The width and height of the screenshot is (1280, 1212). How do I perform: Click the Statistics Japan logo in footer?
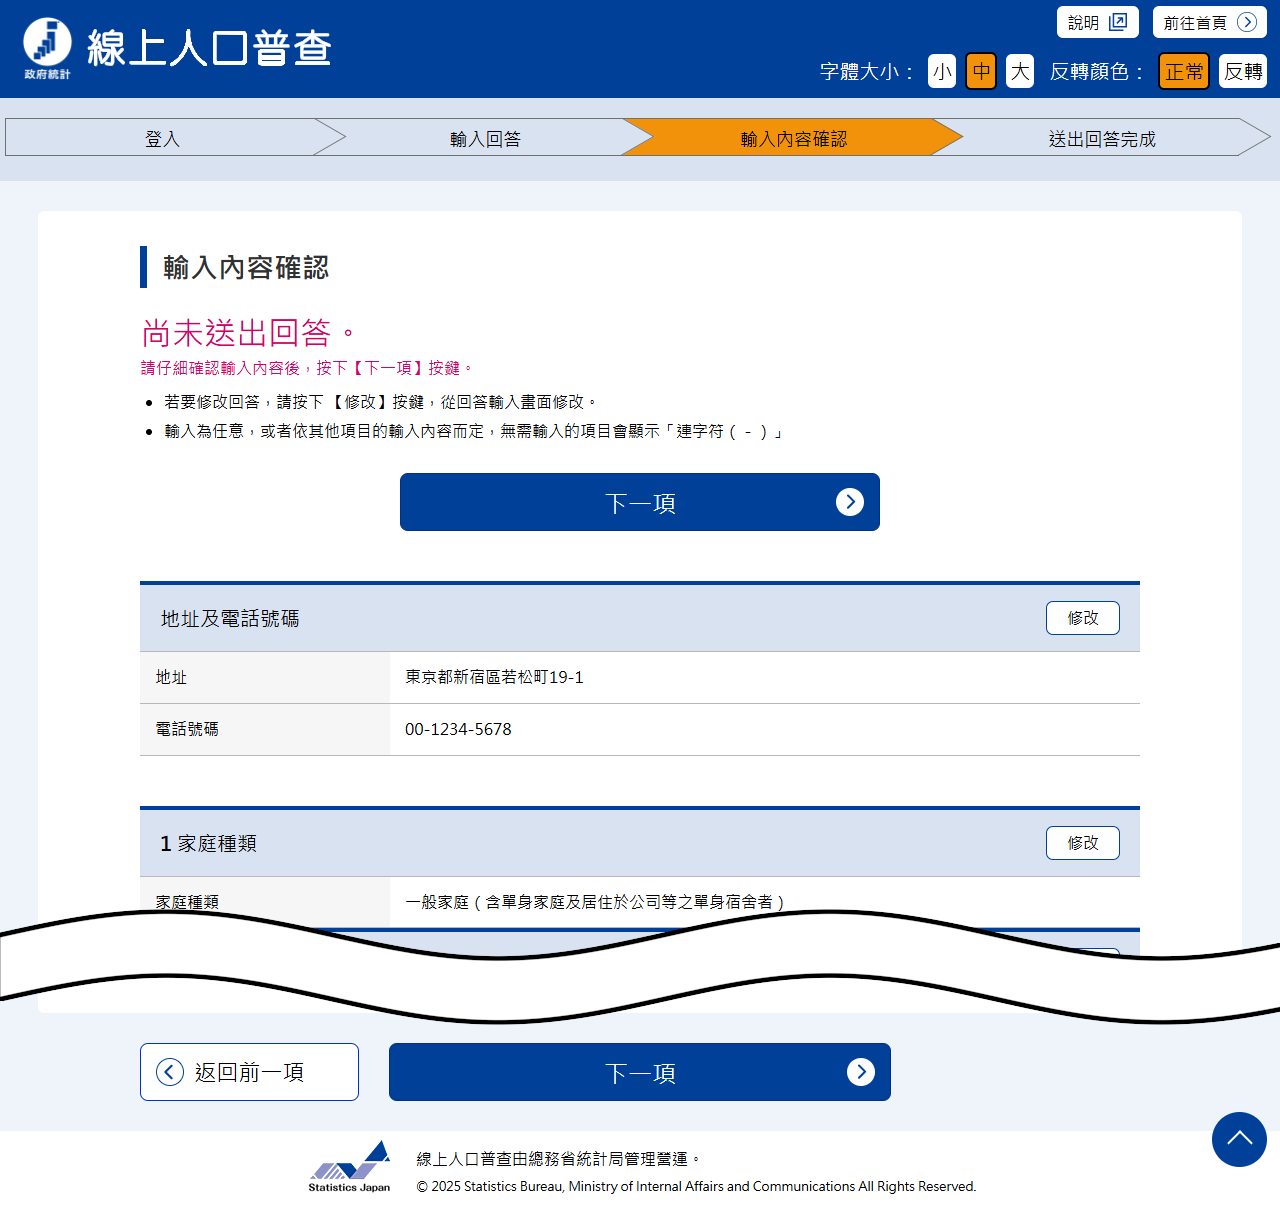(349, 1166)
